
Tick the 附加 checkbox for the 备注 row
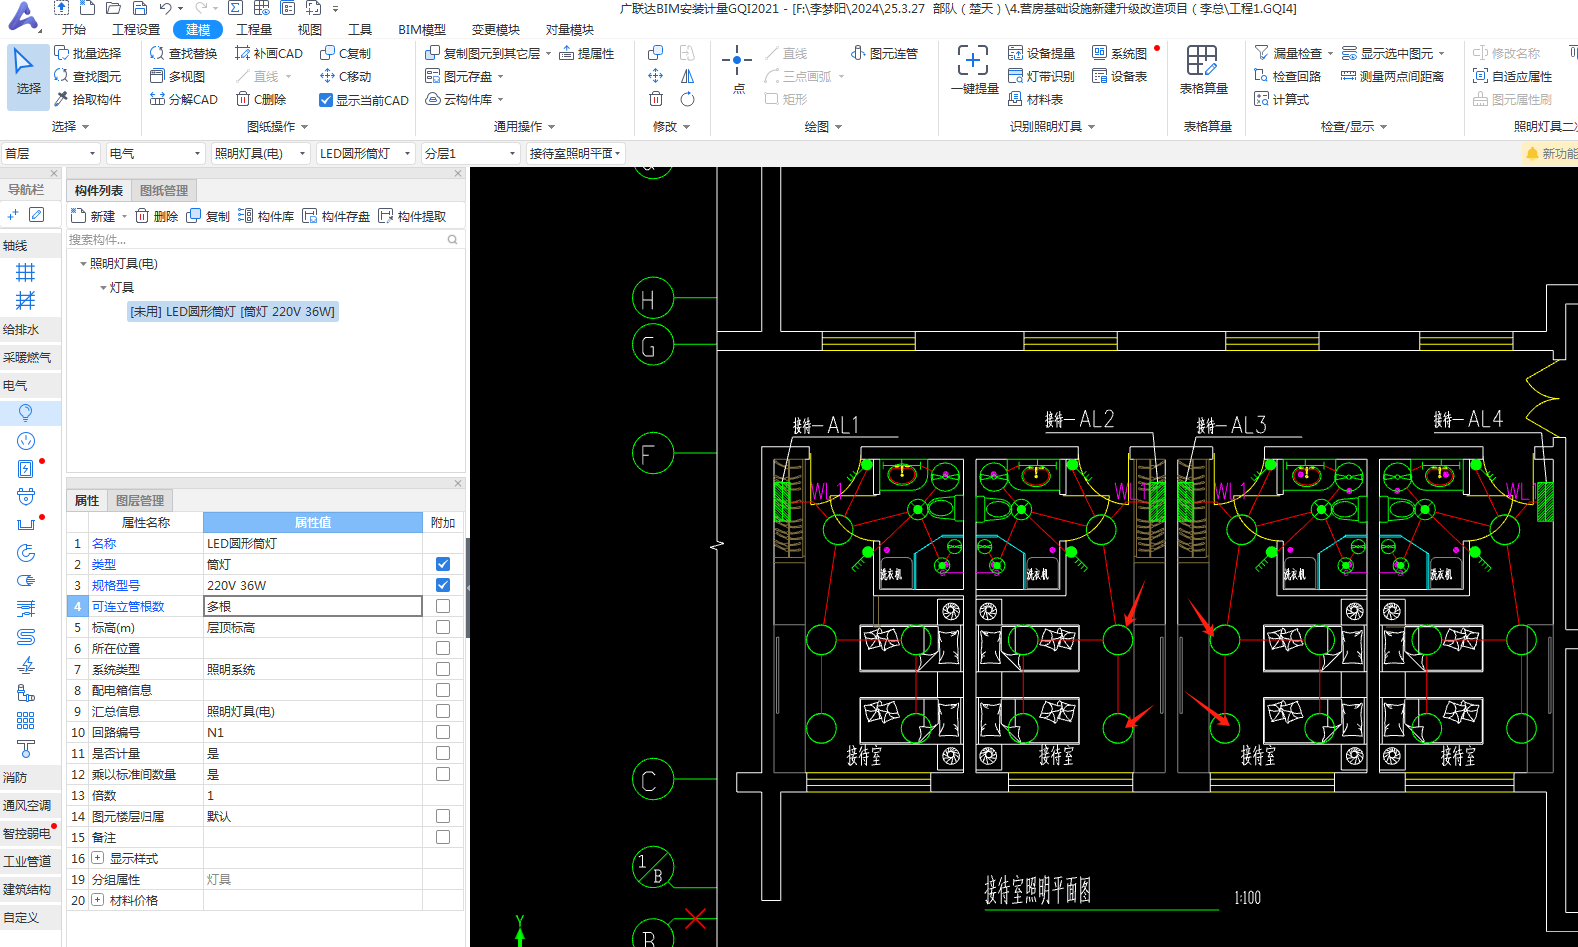point(443,837)
